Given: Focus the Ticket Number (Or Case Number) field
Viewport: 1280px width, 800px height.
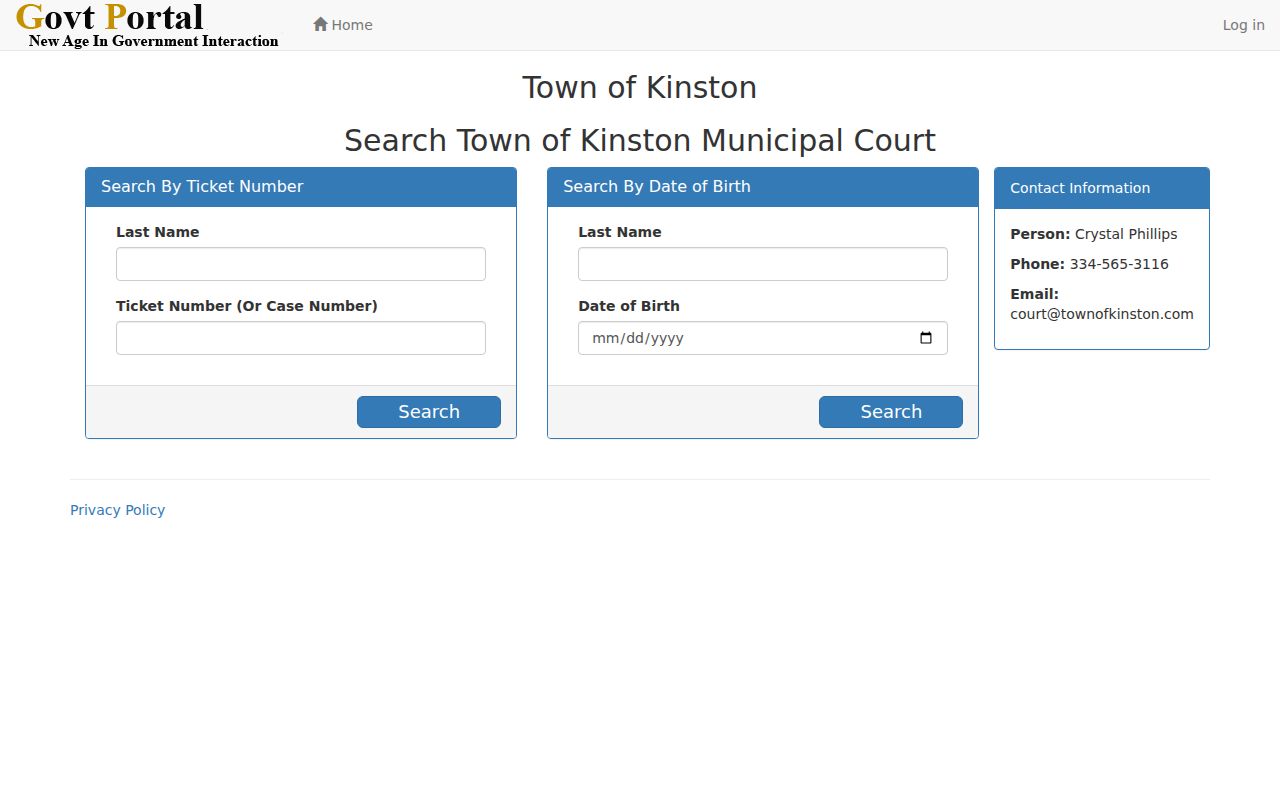Looking at the screenshot, I should pyautogui.click(x=301, y=338).
